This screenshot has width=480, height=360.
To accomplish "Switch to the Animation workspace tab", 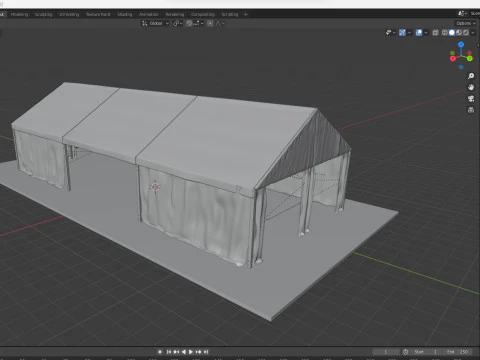I will pos(149,14).
